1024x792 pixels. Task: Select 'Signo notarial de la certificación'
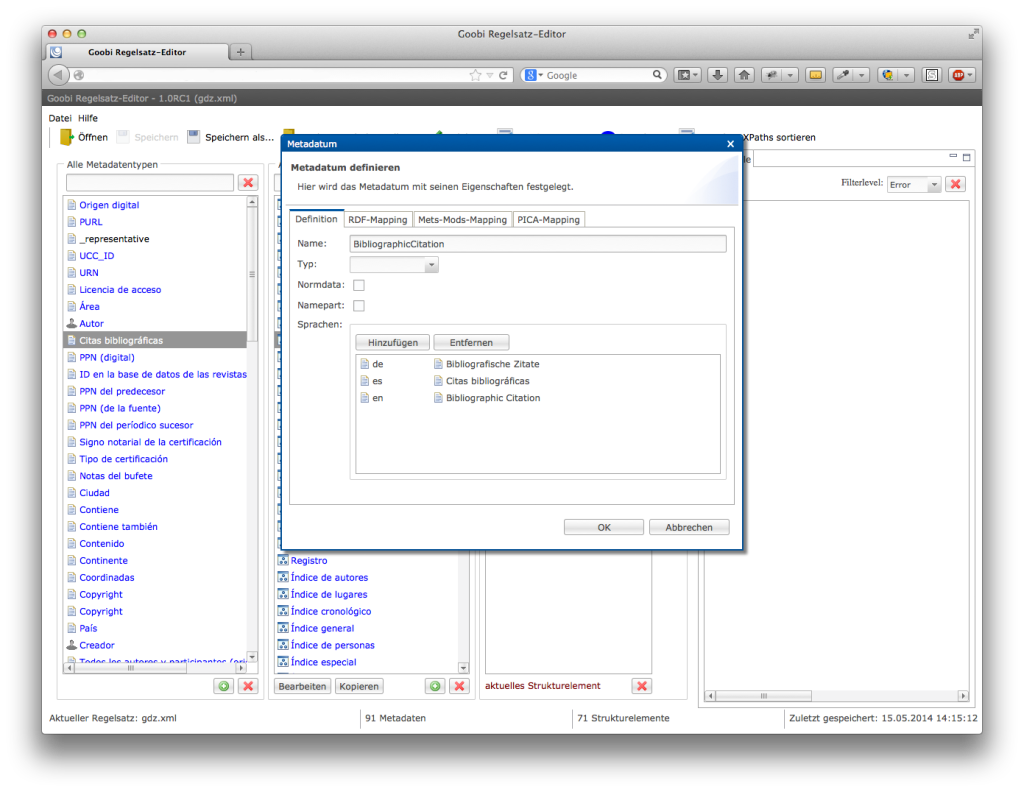point(150,442)
